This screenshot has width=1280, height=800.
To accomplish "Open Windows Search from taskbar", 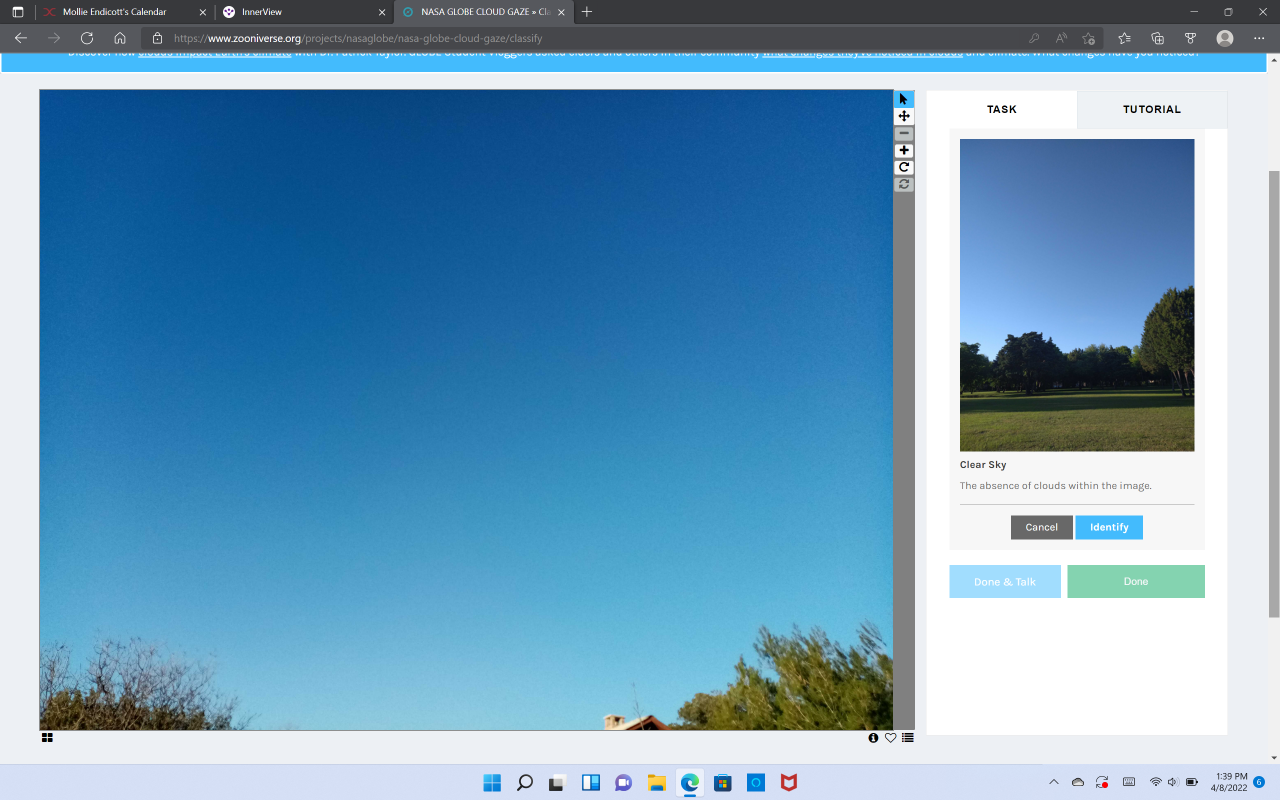I will pyautogui.click(x=525, y=782).
